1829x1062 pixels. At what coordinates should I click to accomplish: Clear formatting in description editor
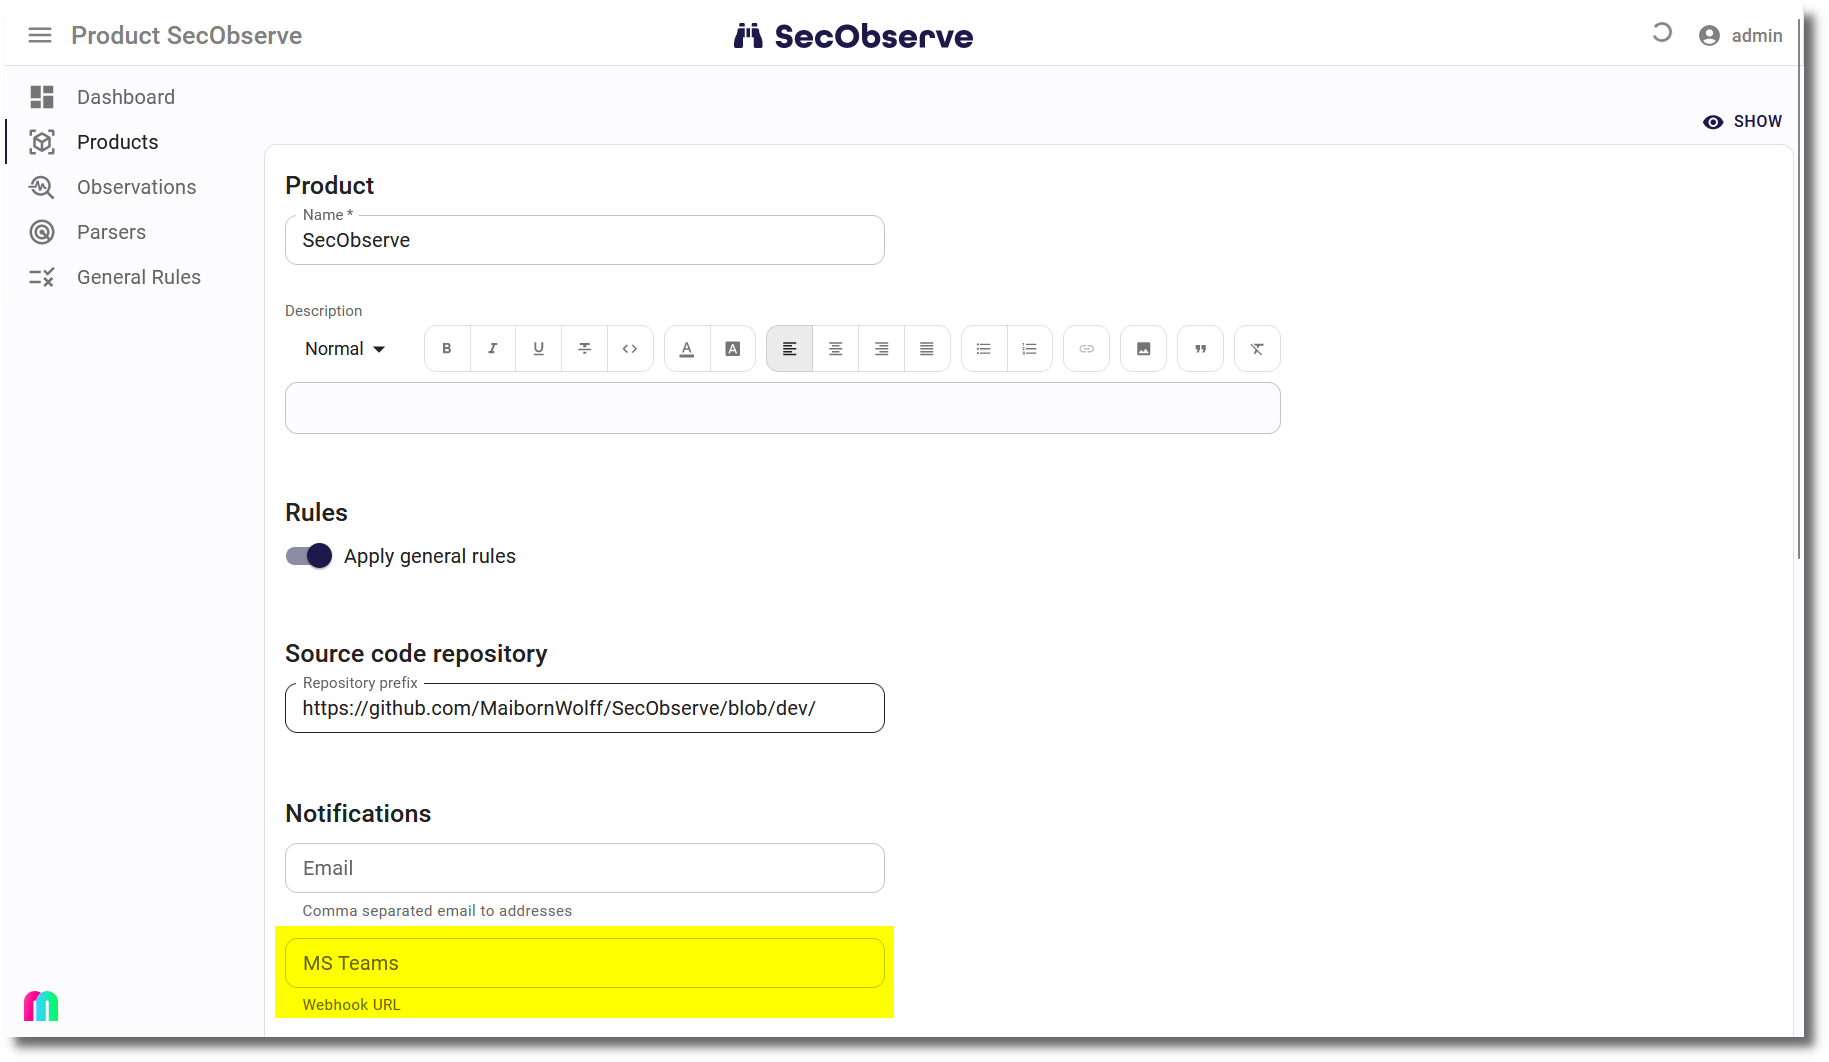tap(1257, 349)
